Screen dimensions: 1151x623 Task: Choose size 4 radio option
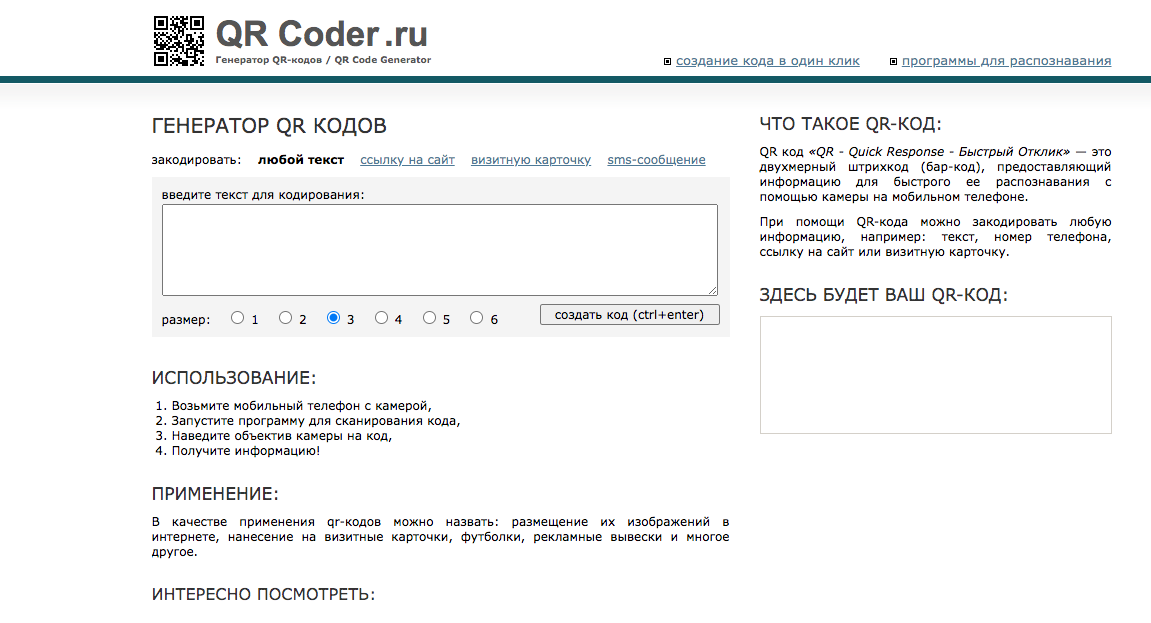381,318
